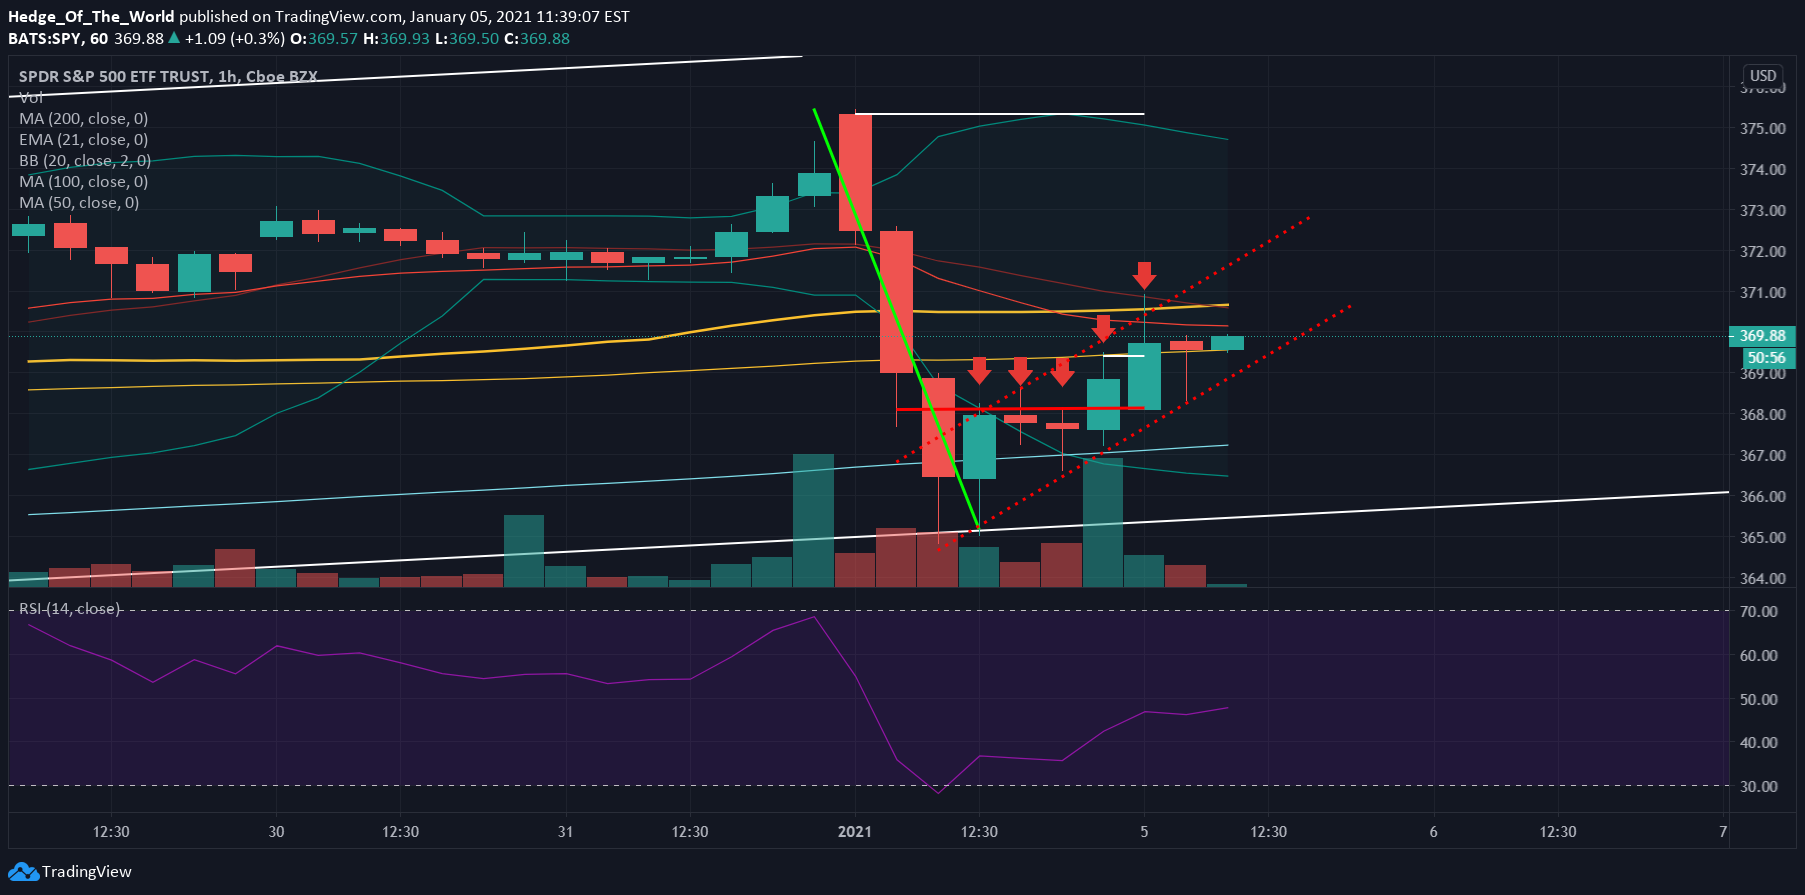
Task: Click the 368.00 price axis label
Action: [x=1762, y=415]
